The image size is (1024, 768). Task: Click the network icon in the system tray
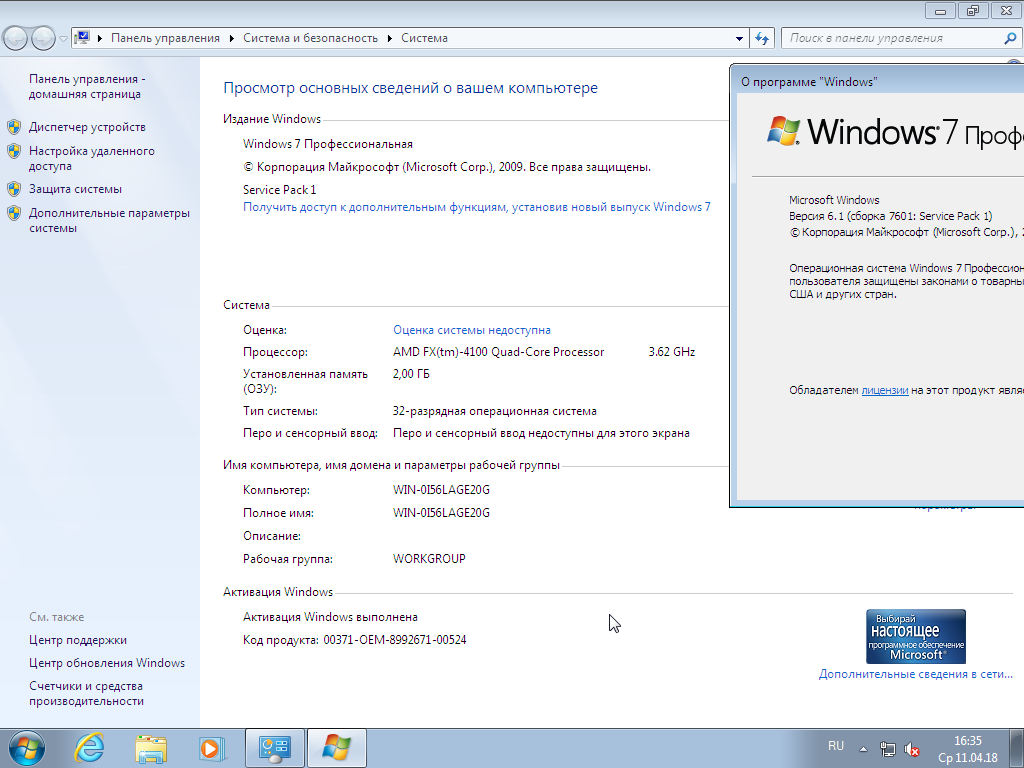tap(888, 749)
